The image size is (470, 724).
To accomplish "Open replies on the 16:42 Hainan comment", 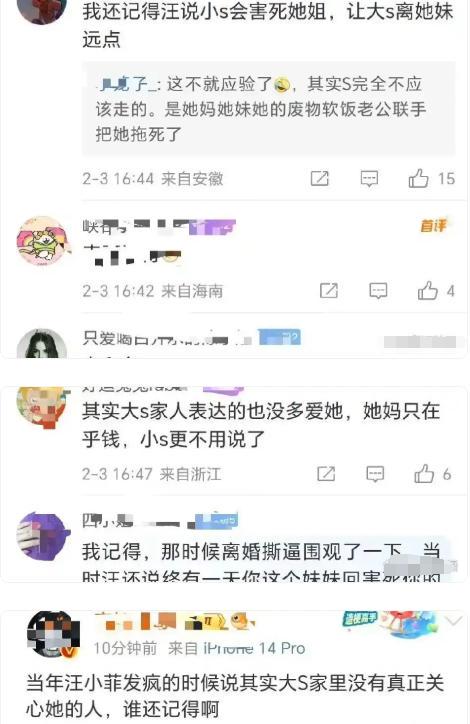I will coord(378,290).
